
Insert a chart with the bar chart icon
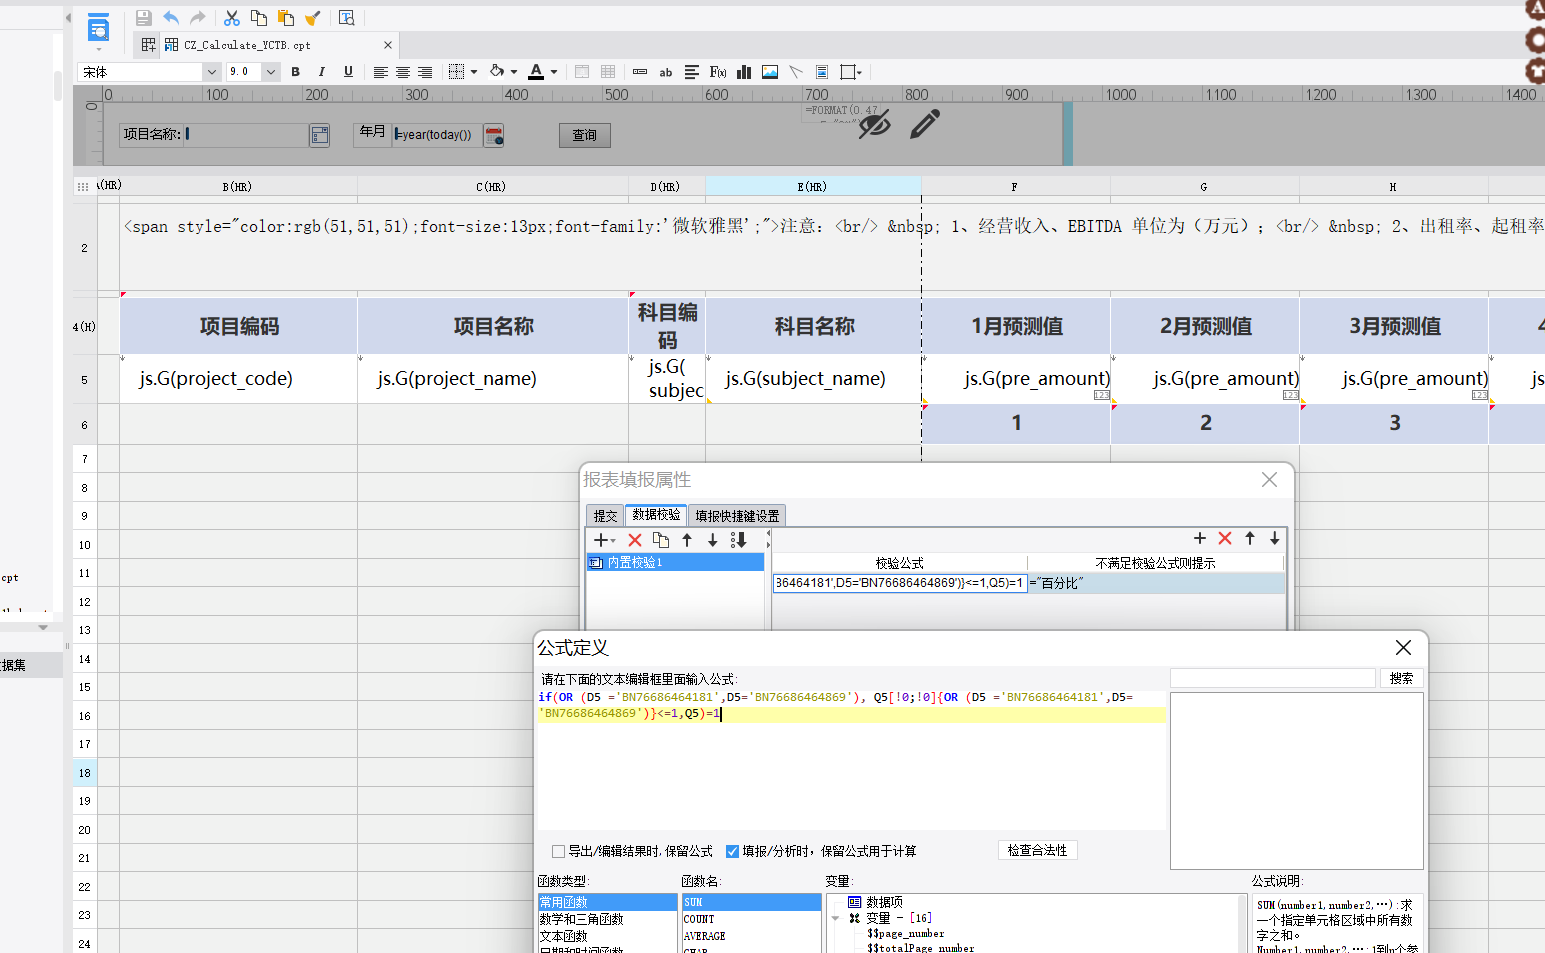click(744, 72)
